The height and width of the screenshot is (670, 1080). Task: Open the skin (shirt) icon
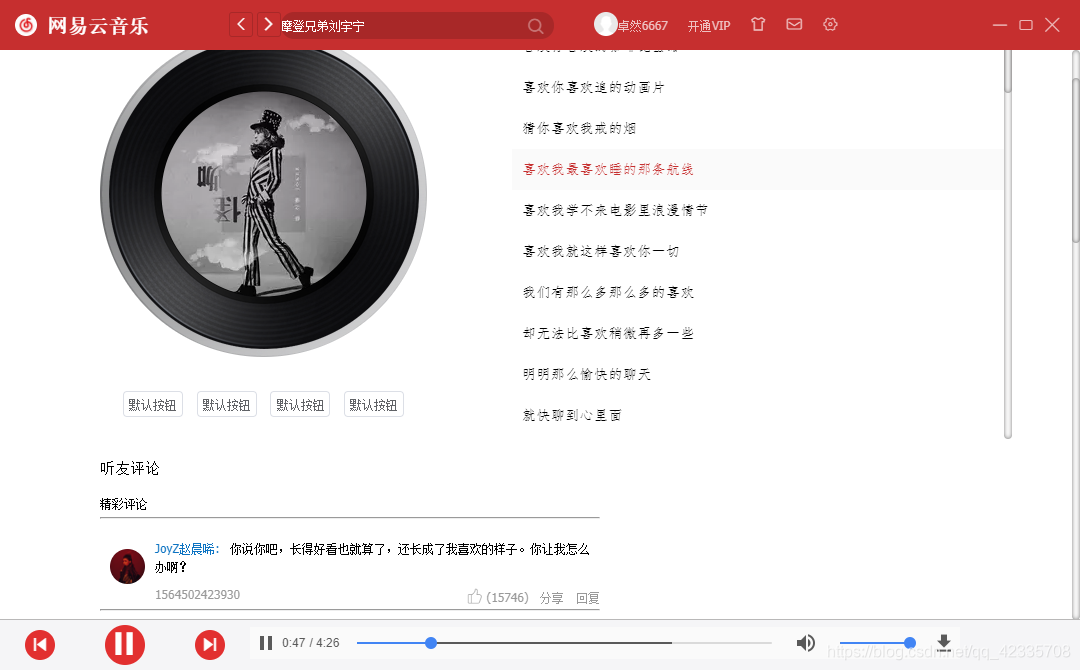click(x=758, y=24)
